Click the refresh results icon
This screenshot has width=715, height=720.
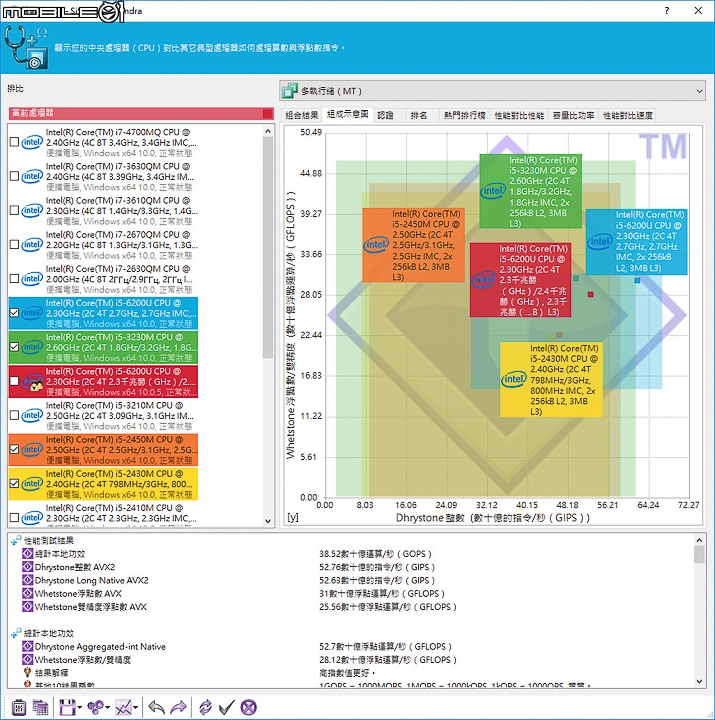205,707
